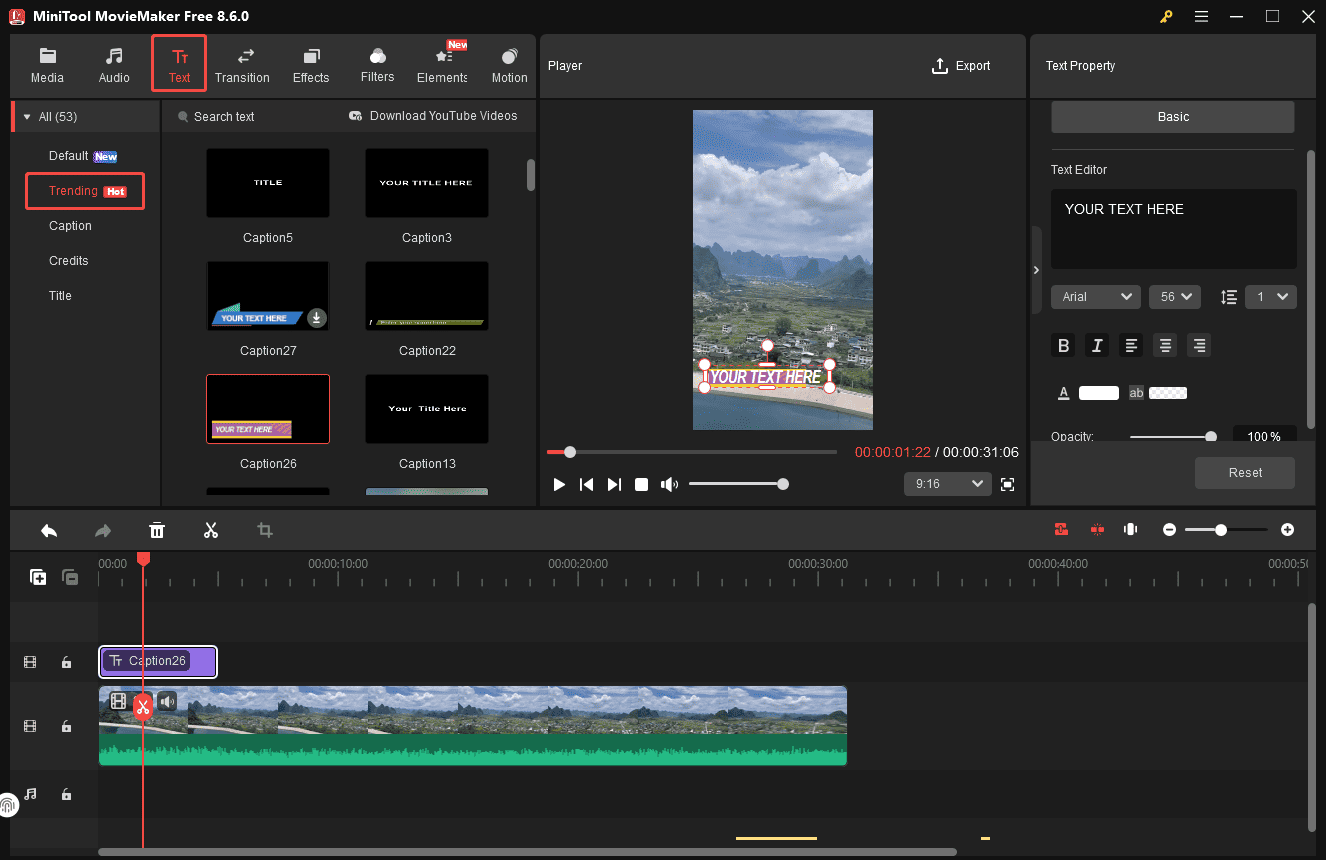Open the 9:16 aspect ratio dropdown
Screen dimensions: 1326x860
tap(947, 483)
